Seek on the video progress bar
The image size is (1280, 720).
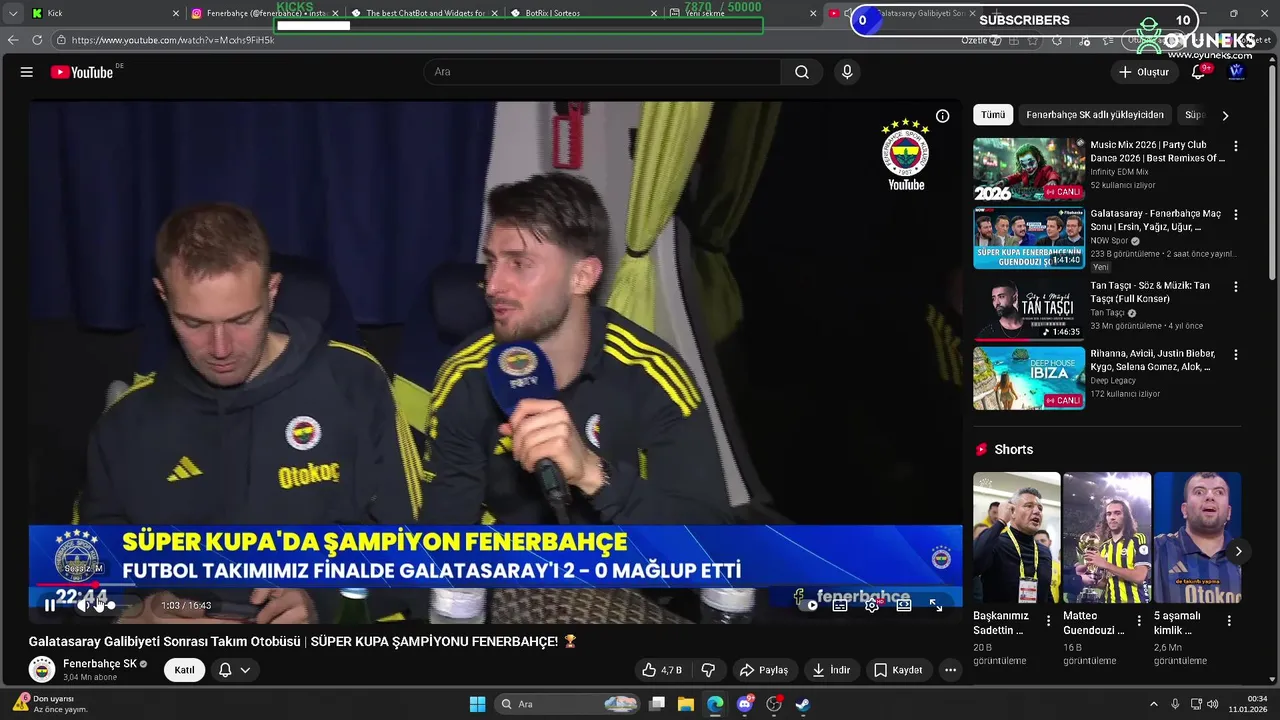(x=495, y=584)
